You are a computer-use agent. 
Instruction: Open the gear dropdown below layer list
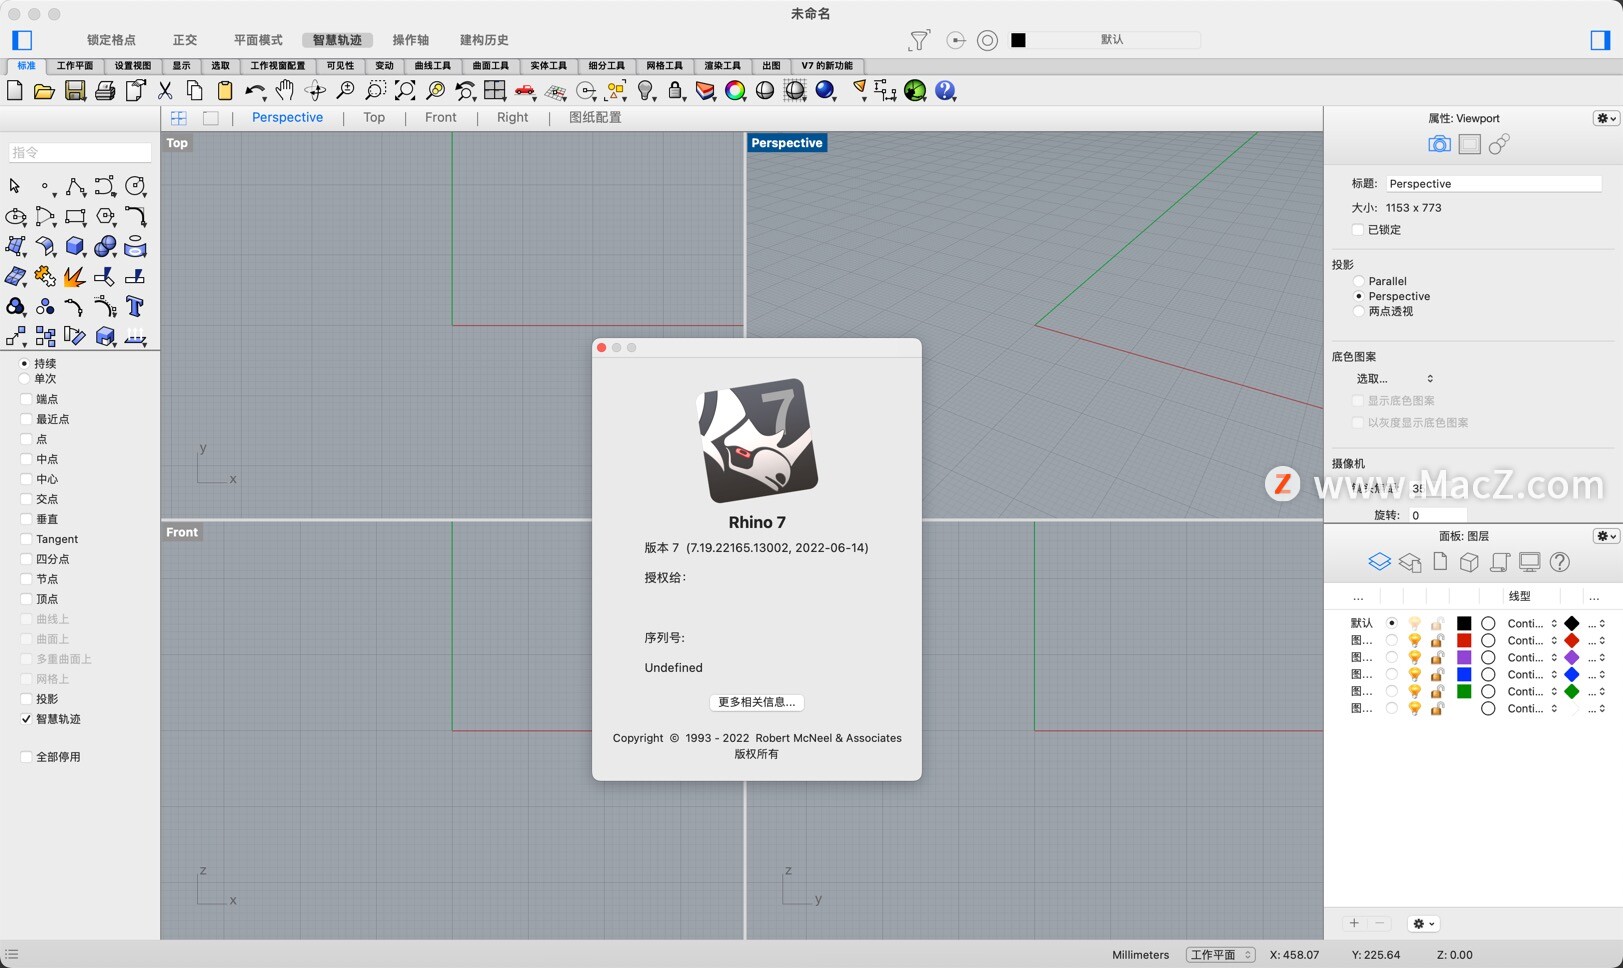[1423, 924]
